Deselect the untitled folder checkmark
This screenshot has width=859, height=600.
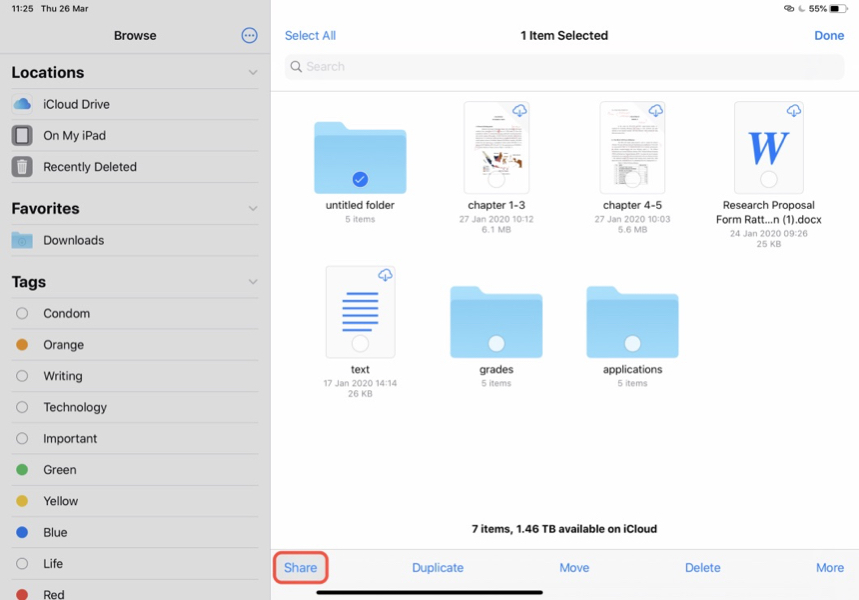(360, 179)
